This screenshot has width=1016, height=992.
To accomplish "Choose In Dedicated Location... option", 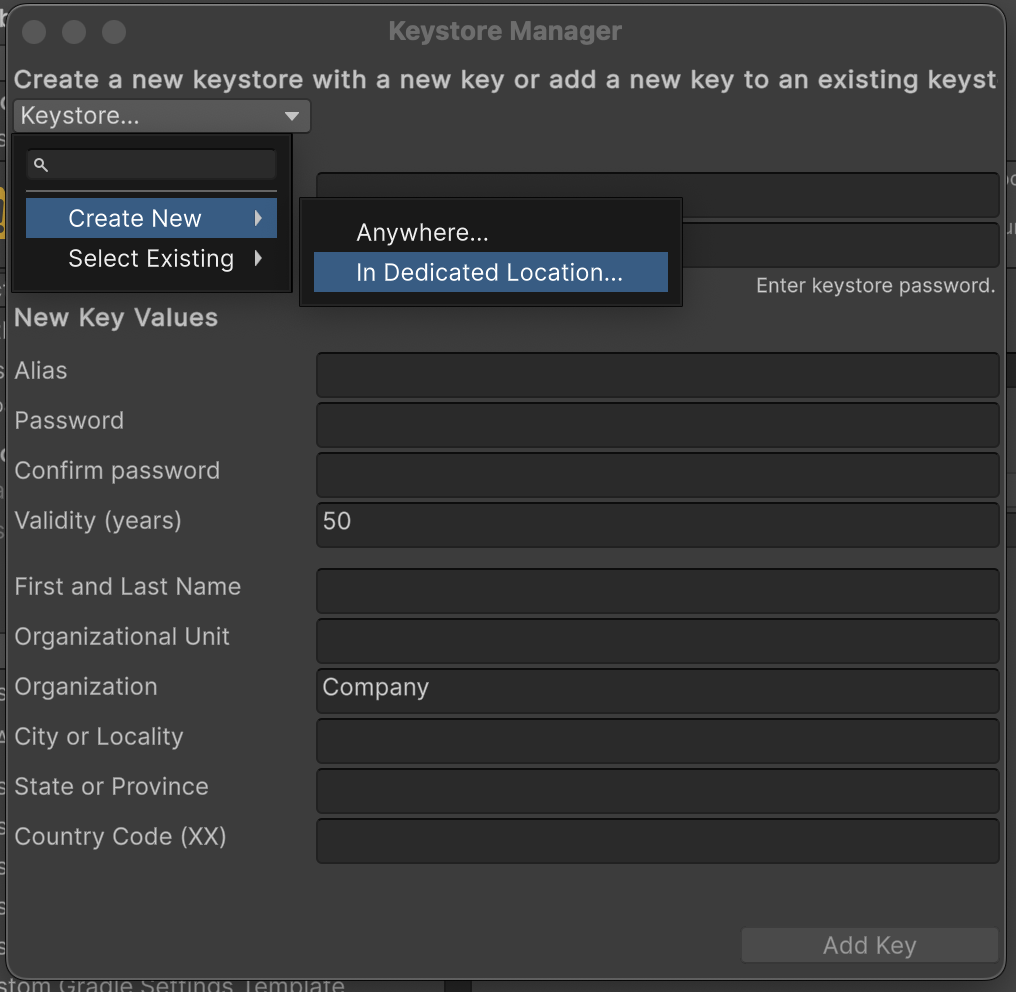I will pos(489,272).
